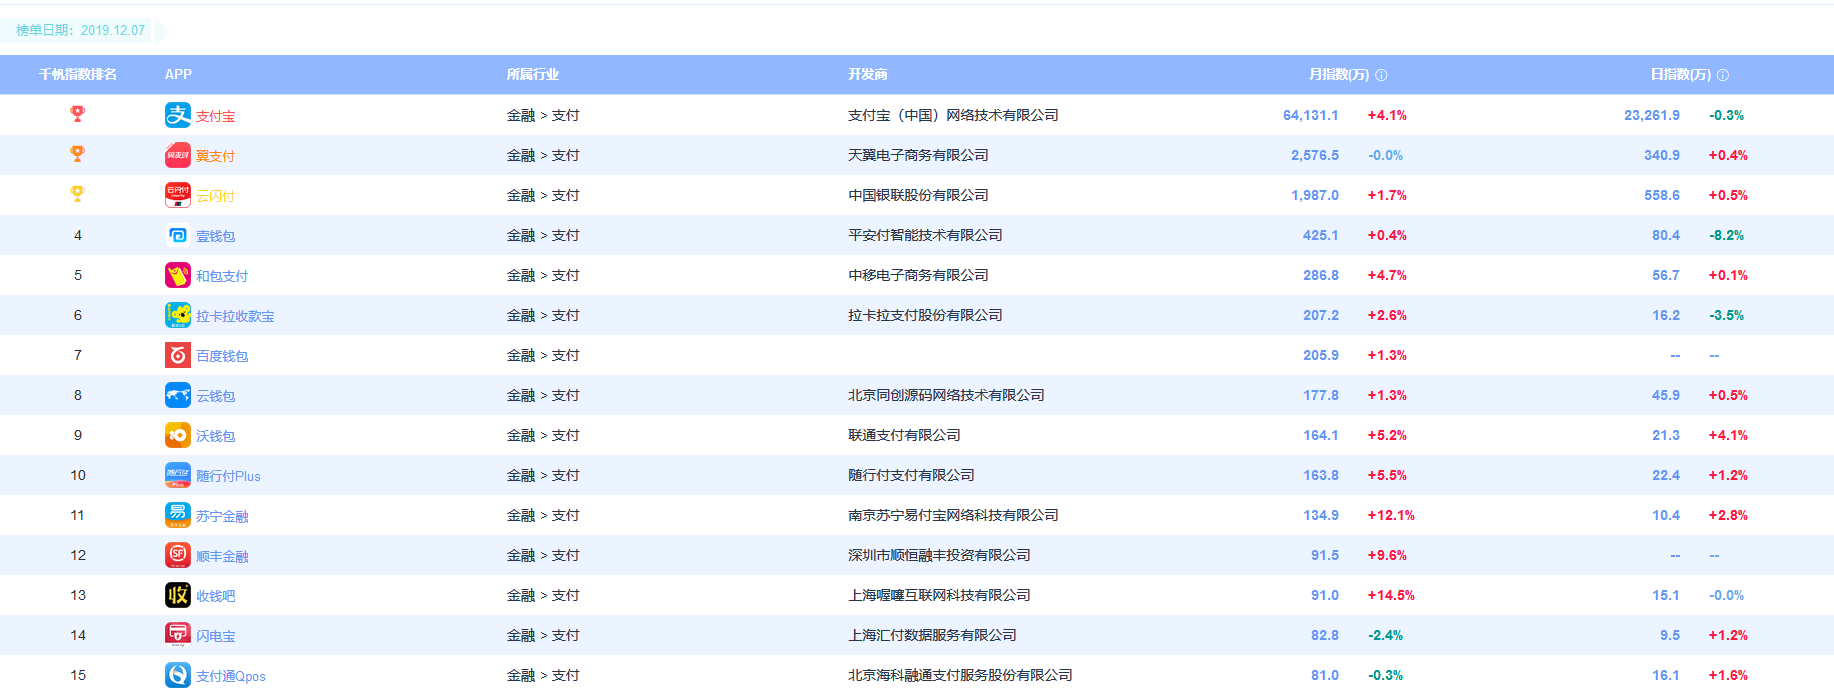Click the 翼支付 app icon
1834x694 pixels.
click(x=178, y=155)
